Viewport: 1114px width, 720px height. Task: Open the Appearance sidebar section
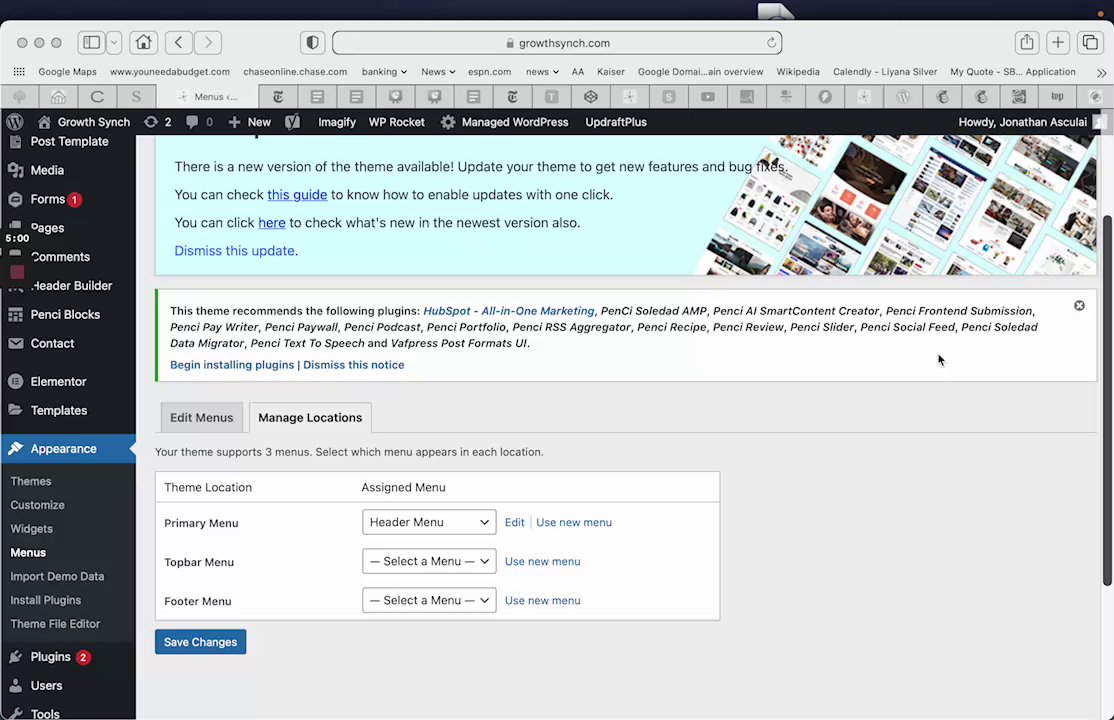67,448
